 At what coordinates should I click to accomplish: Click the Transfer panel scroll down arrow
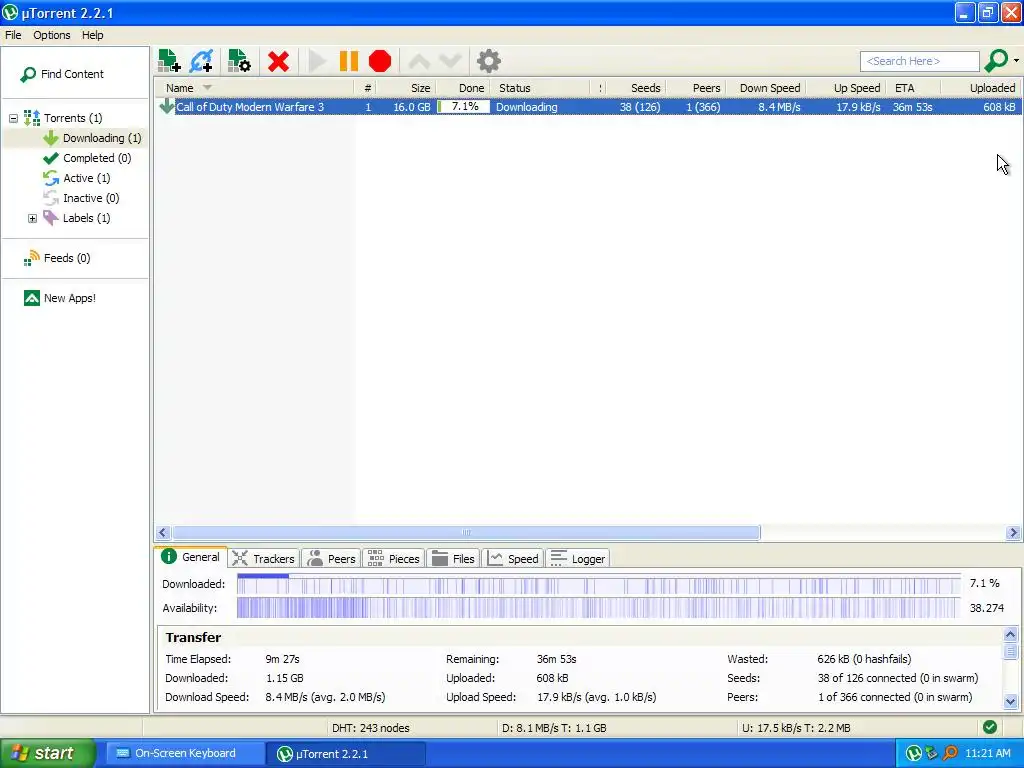1010,702
